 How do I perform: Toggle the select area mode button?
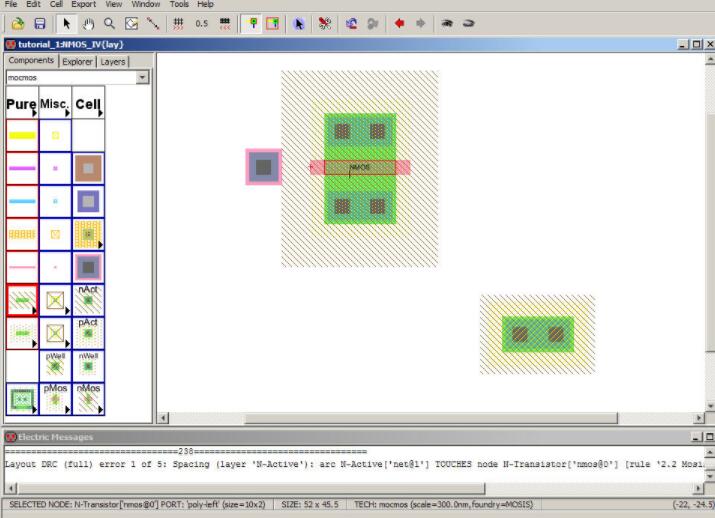click(272, 23)
